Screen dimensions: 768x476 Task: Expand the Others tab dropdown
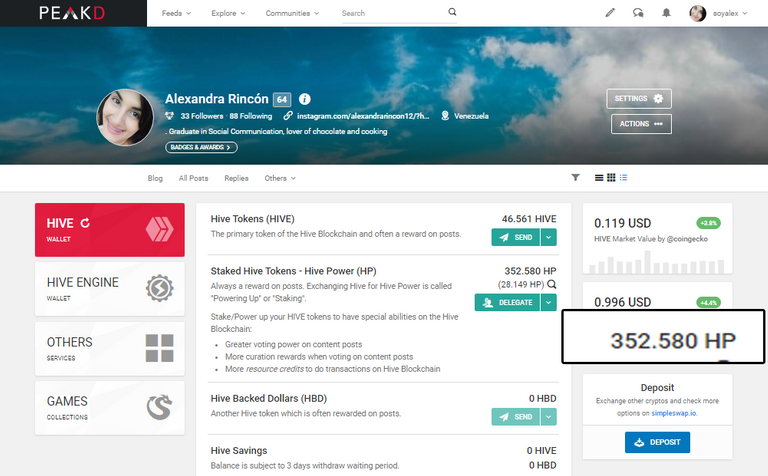click(x=280, y=178)
